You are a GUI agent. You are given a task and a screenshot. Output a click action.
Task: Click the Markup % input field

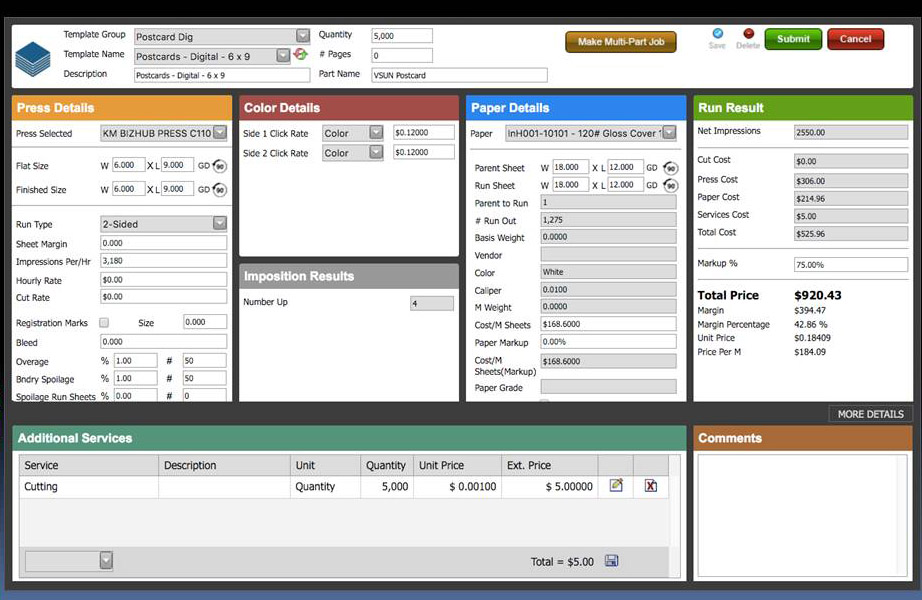(x=850, y=265)
